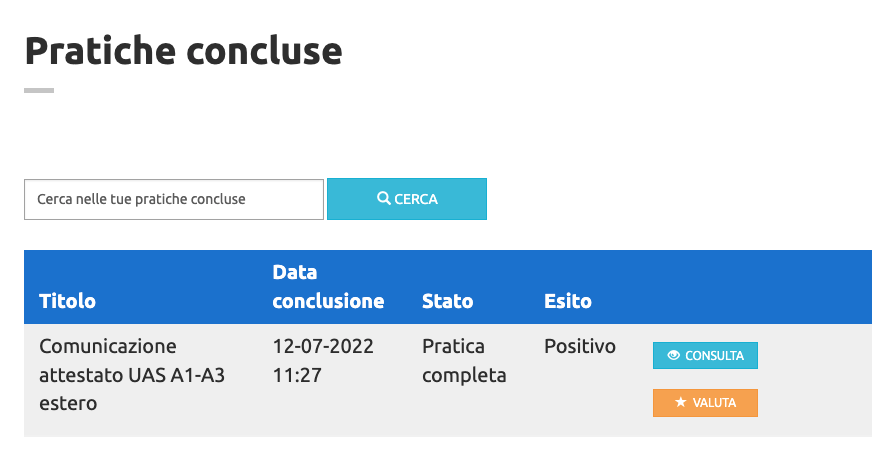Click the Data conclusione column header
The image size is (892, 456).
(328, 286)
